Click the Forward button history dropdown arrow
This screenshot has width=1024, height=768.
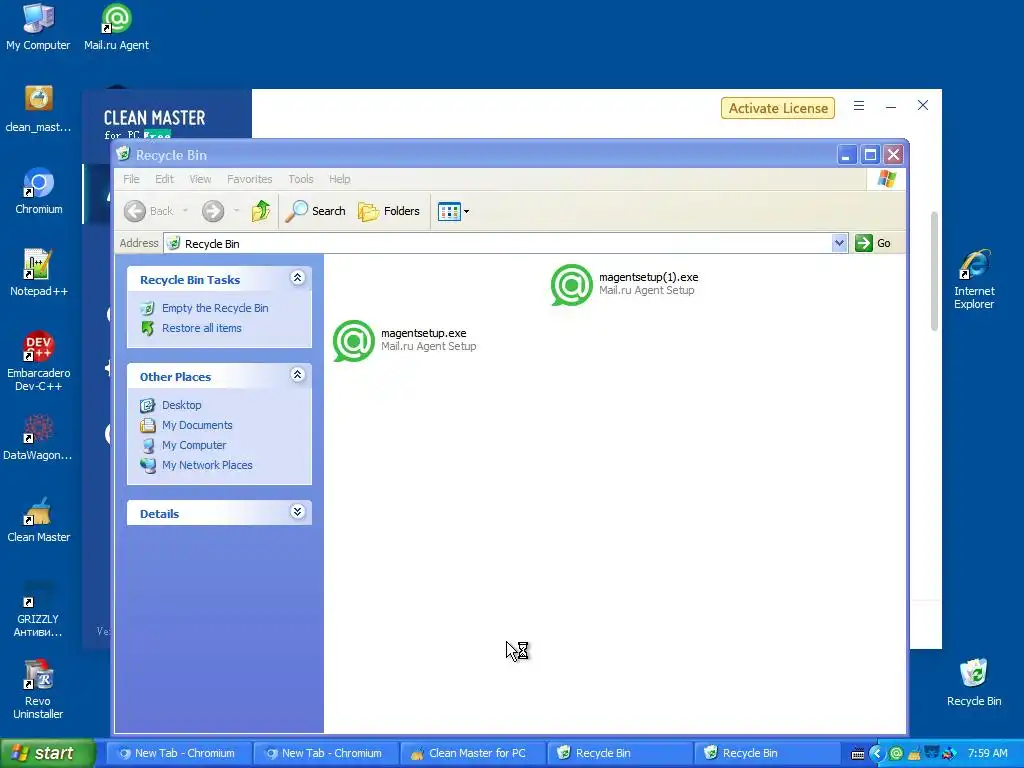[x=236, y=211]
